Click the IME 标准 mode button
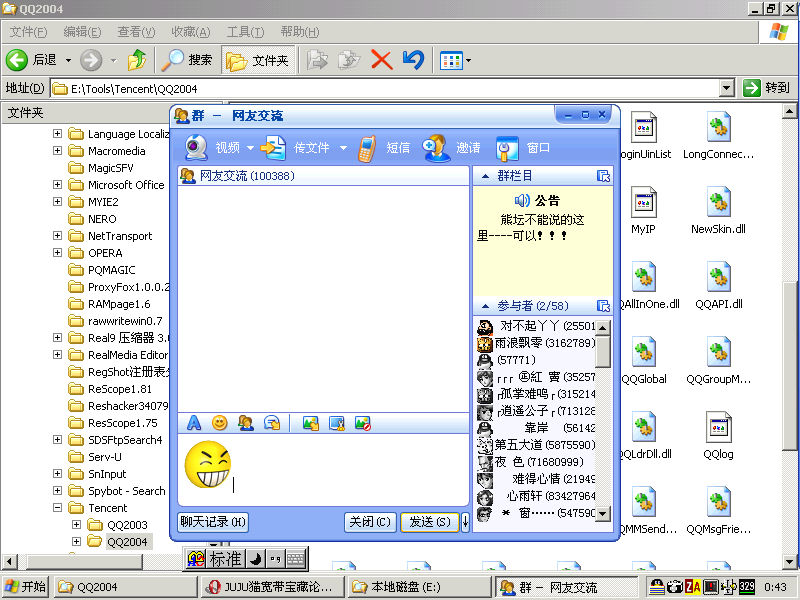 [x=225, y=559]
